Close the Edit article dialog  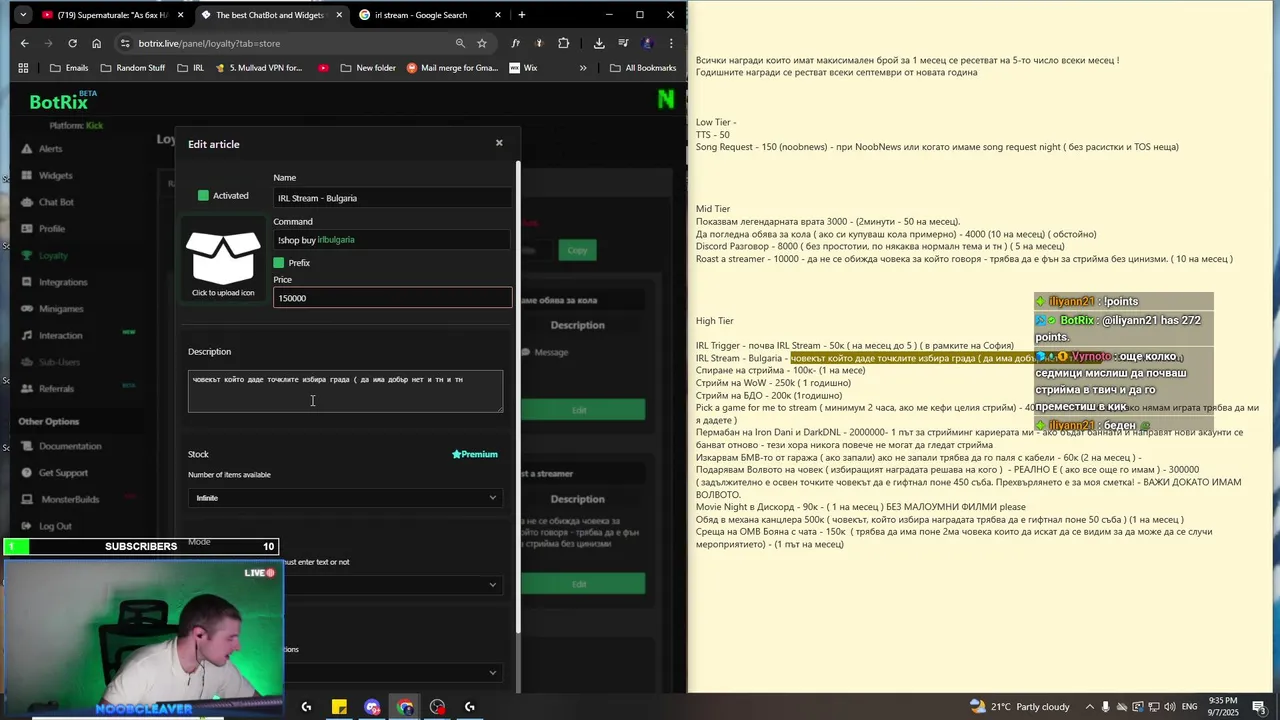(499, 143)
